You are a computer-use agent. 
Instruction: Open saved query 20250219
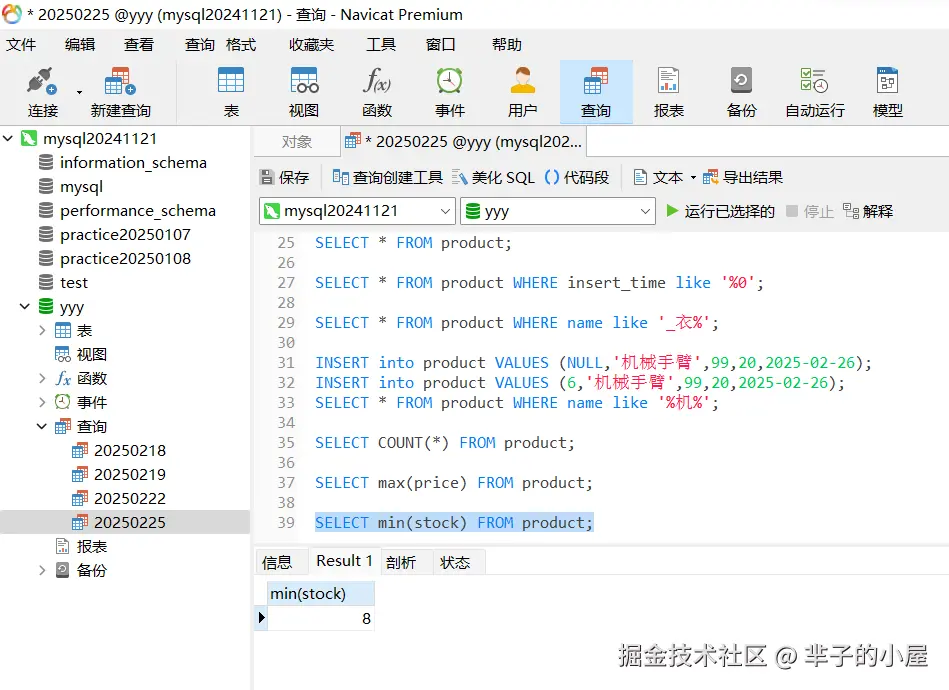(119, 475)
